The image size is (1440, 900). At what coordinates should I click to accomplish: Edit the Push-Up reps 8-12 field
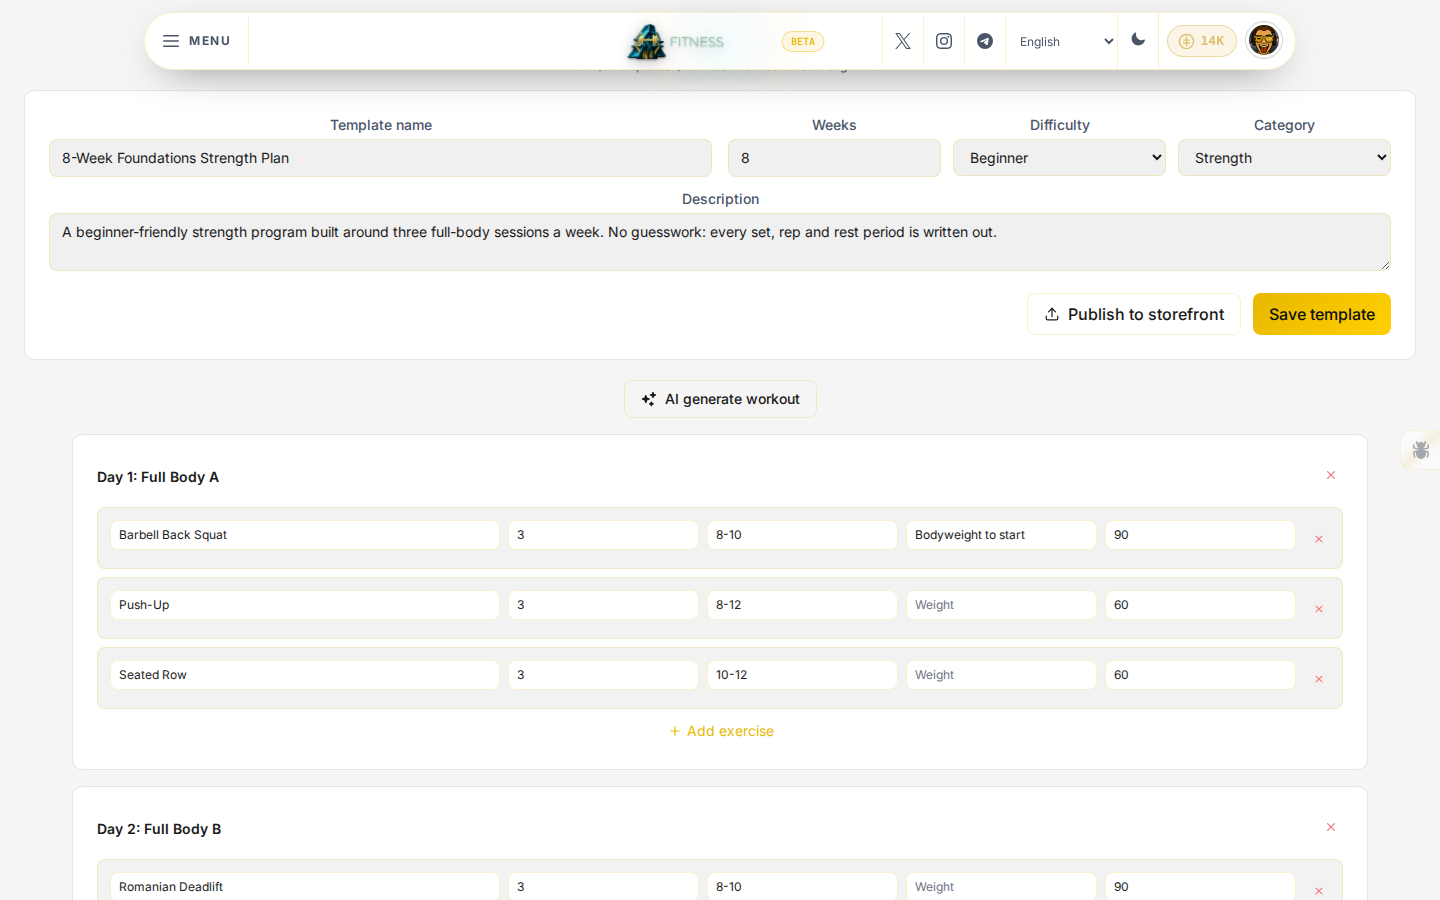(802, 605)
